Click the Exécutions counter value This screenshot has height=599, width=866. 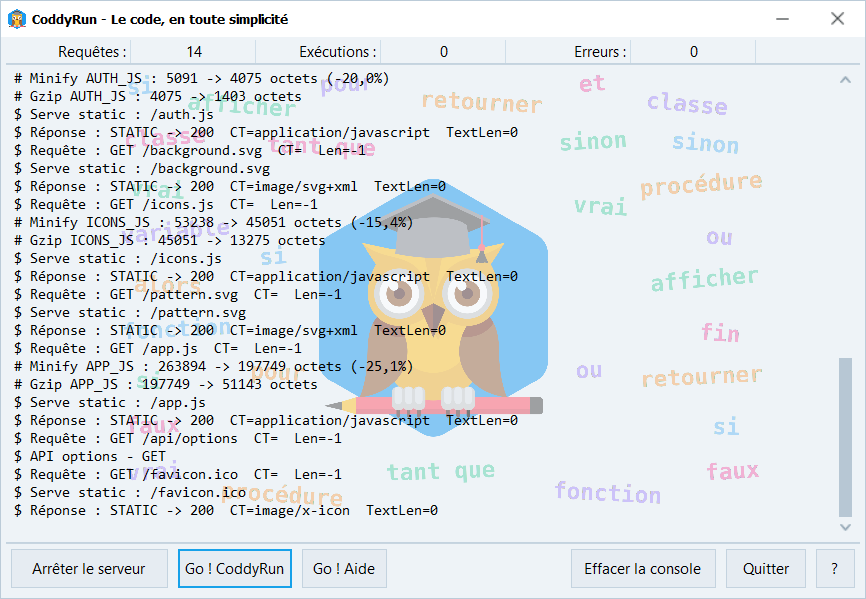point(443,52)
